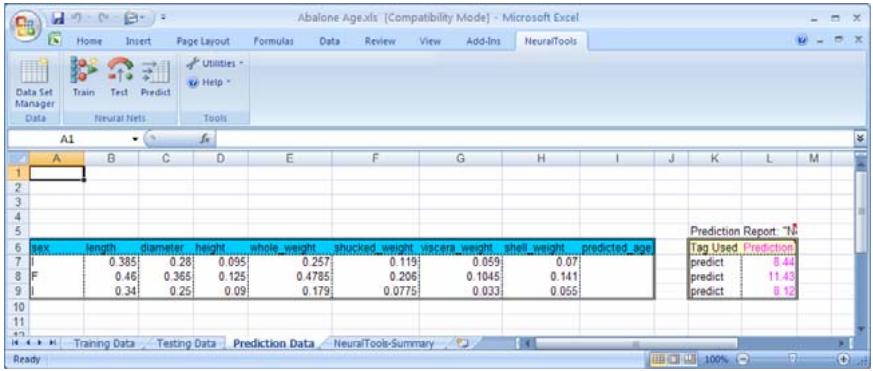Image resolution: width=873 pixels, height=371 pixels.
Task: Launch the Train neural net tool
Action: (x=84, y=77)
